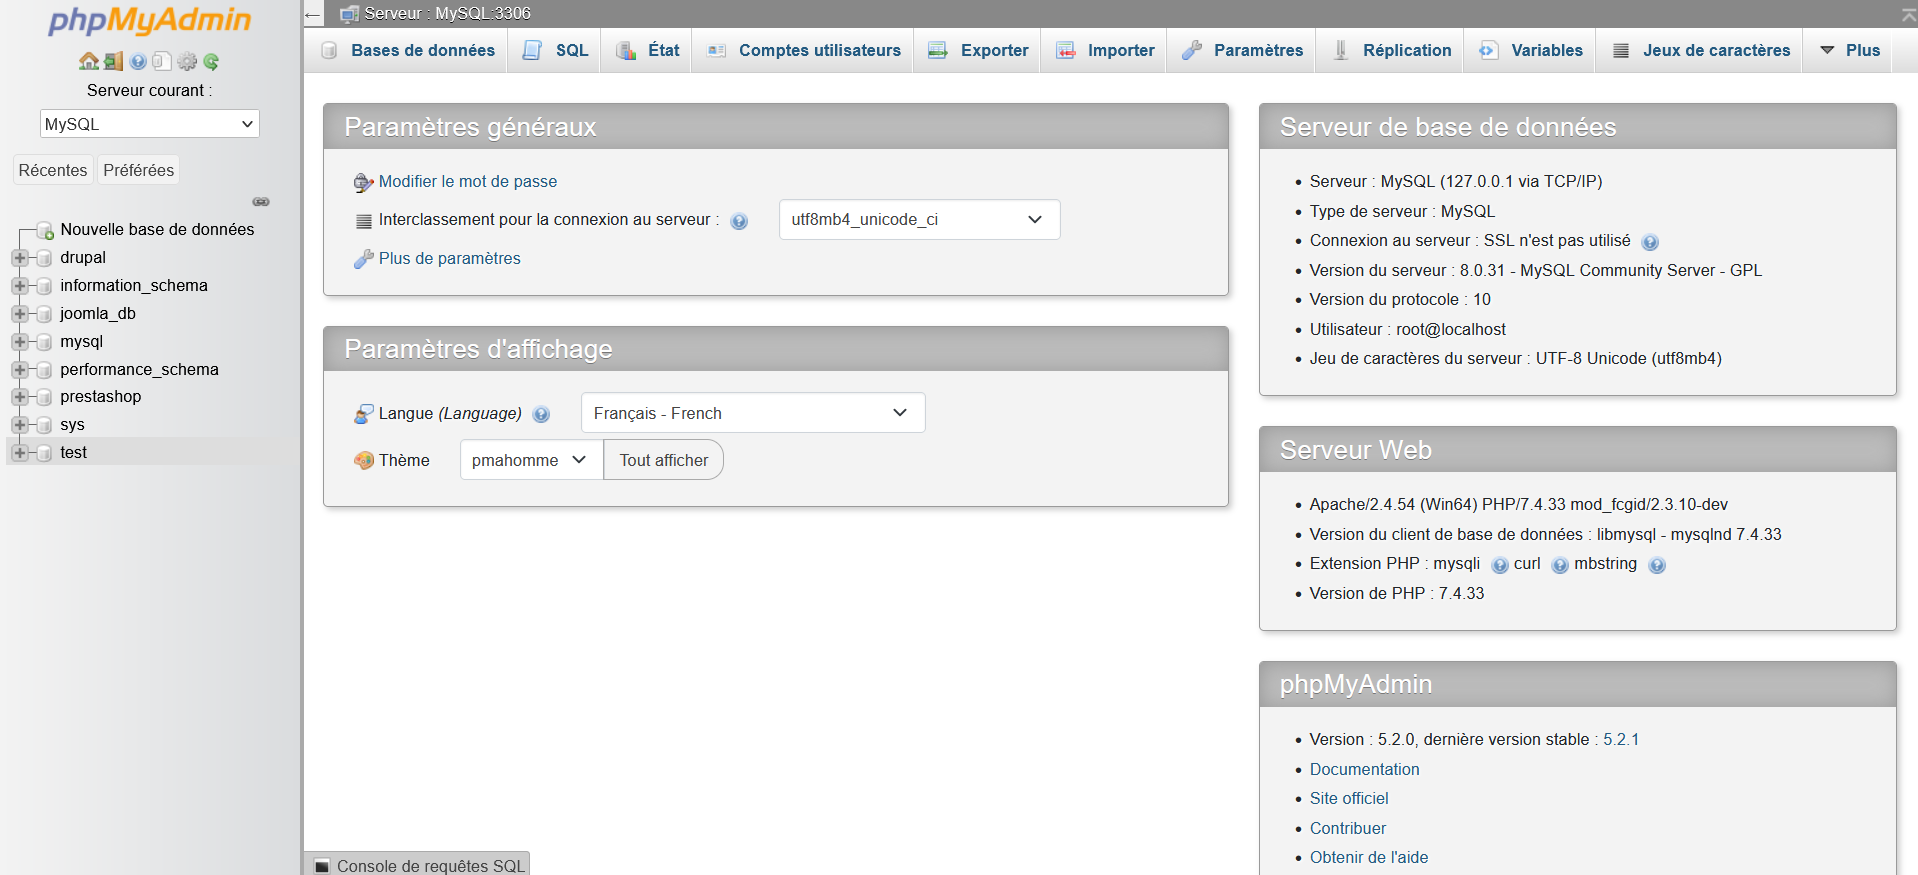Open the Serveur courant MySQL dropdown
Viewport: 1918px width, 875px height.
coord(150,124)
